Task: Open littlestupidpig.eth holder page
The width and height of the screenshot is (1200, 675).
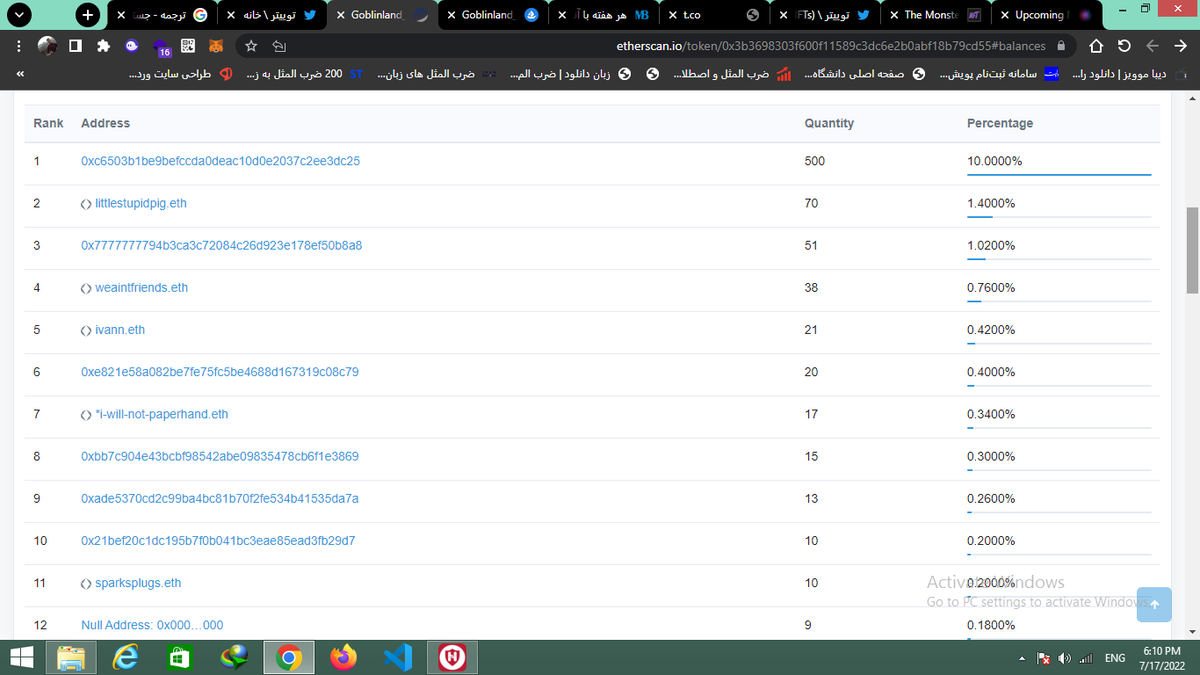Action: pyautogui.click(x=140, y=203)
